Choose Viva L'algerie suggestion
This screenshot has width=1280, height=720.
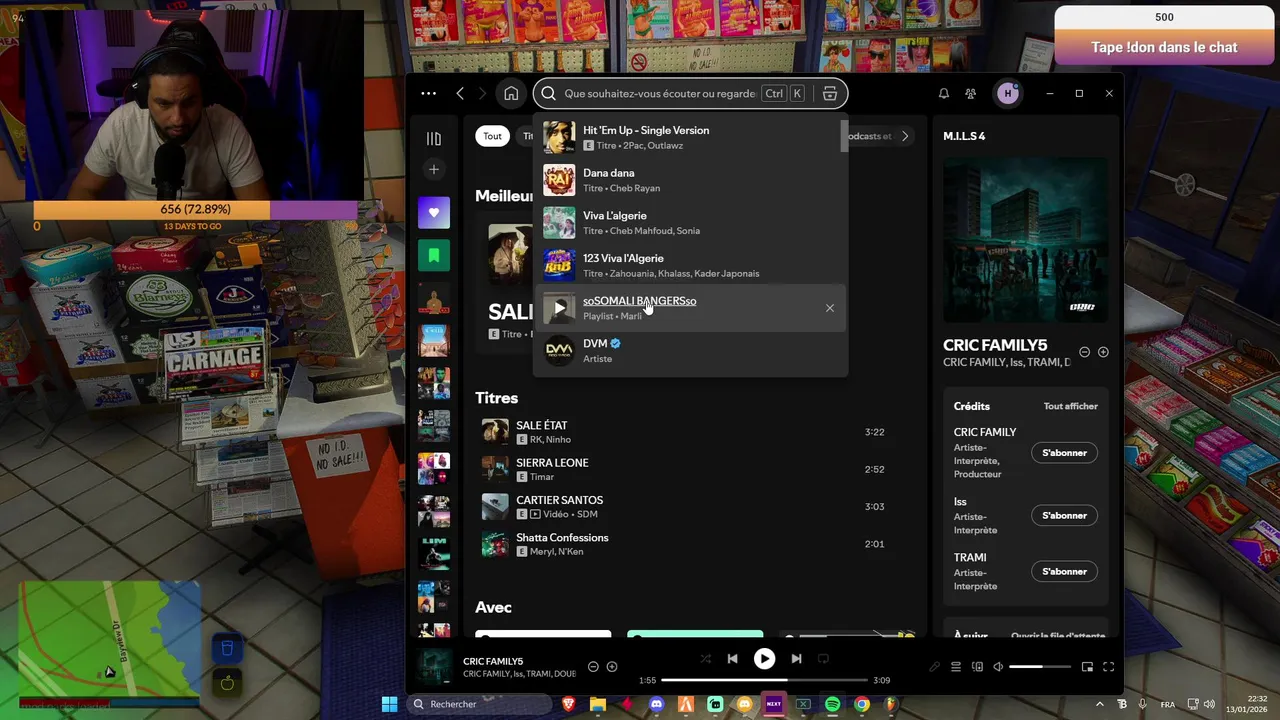[x=690, y=222]
